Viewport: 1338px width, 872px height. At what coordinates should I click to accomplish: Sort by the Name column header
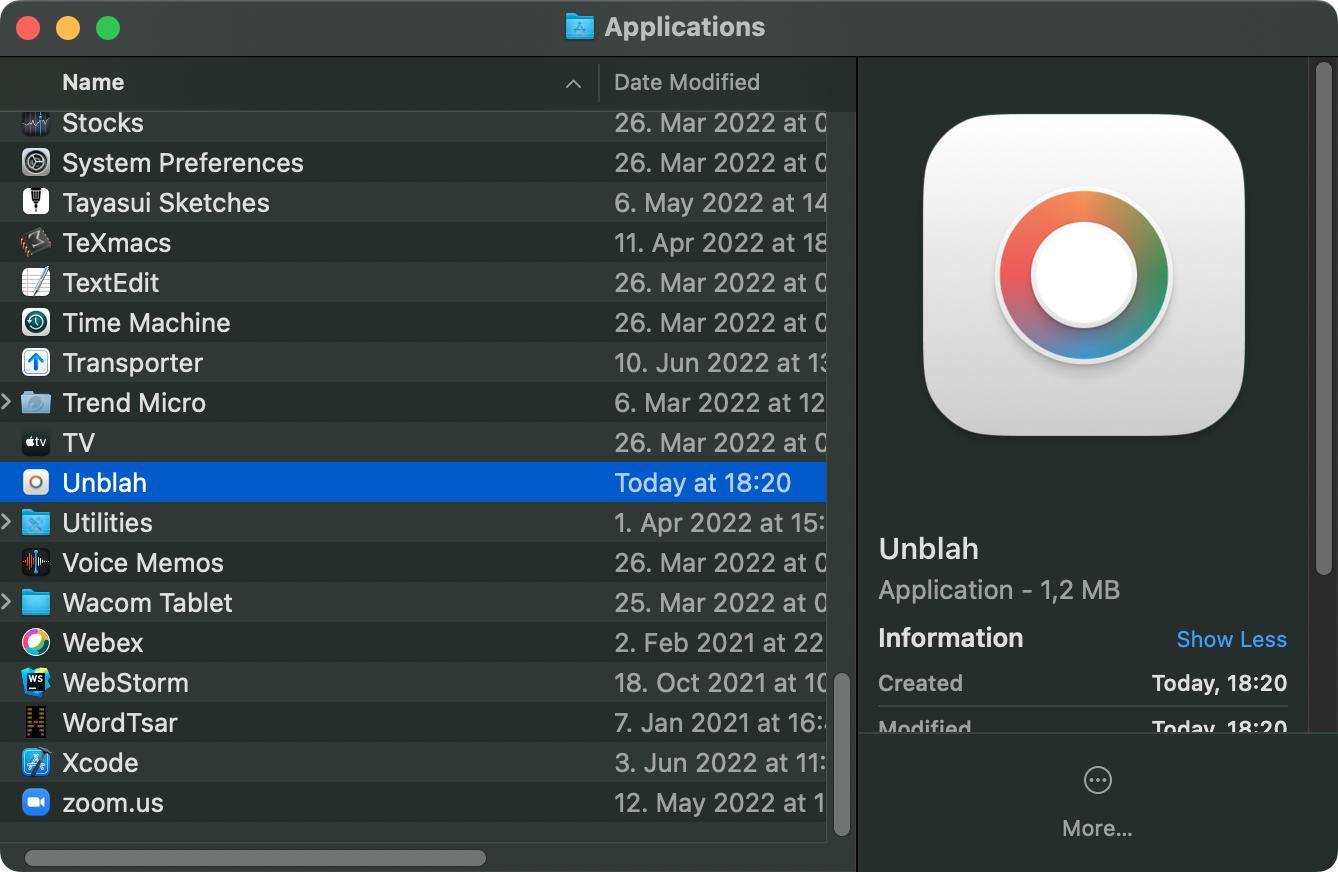pos(93,82)
